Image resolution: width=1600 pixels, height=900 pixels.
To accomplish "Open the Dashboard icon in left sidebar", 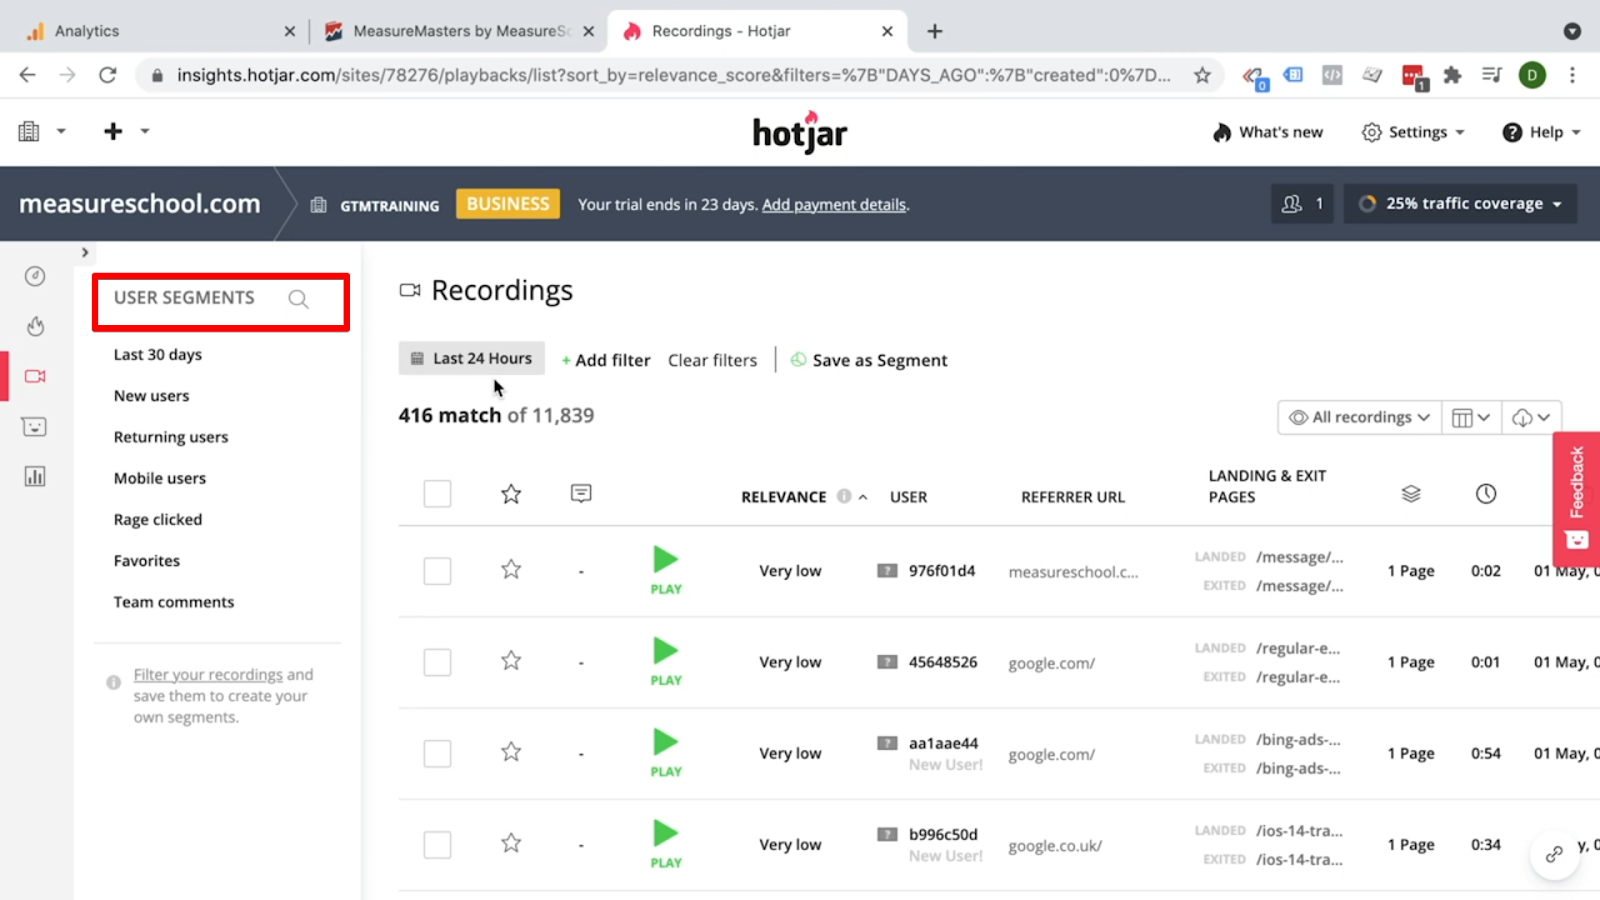I will pyautogui.click(x=35, y=276).
